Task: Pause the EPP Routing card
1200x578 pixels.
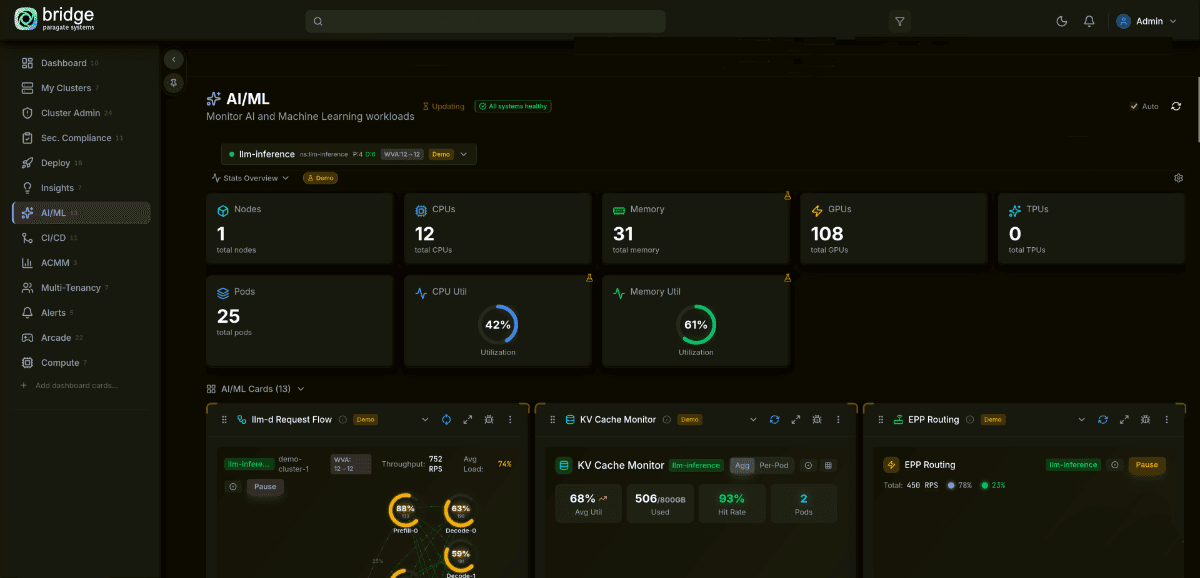Action: pos(1147,465)
